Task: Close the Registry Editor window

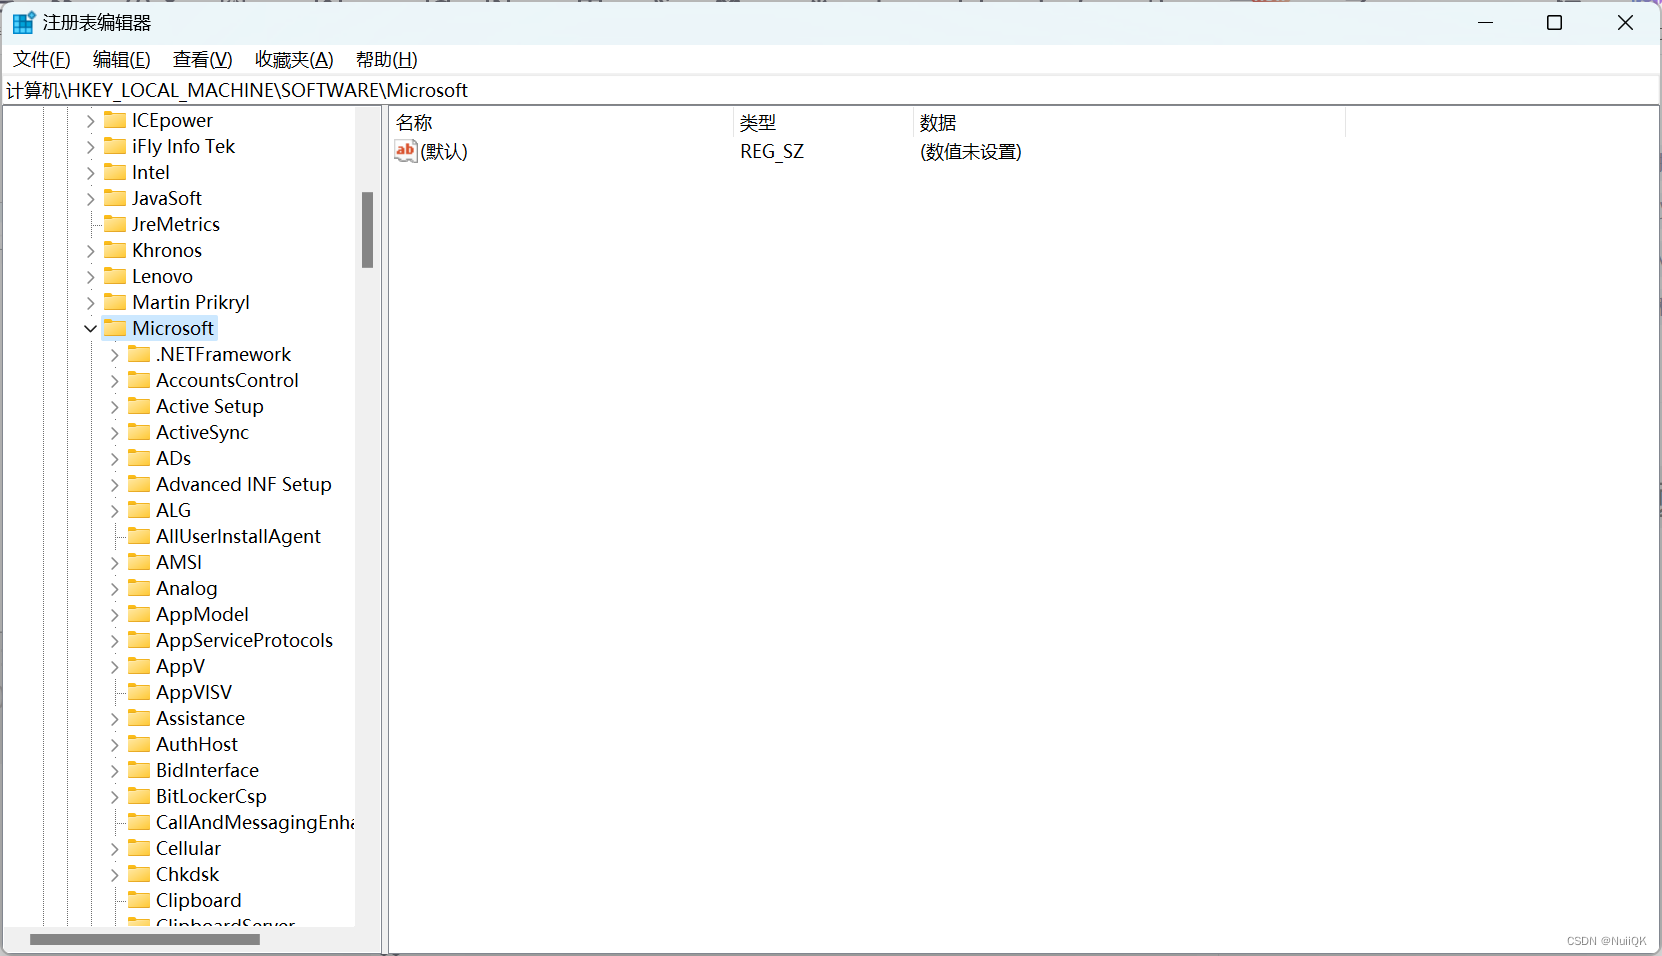Action: 1625,22
